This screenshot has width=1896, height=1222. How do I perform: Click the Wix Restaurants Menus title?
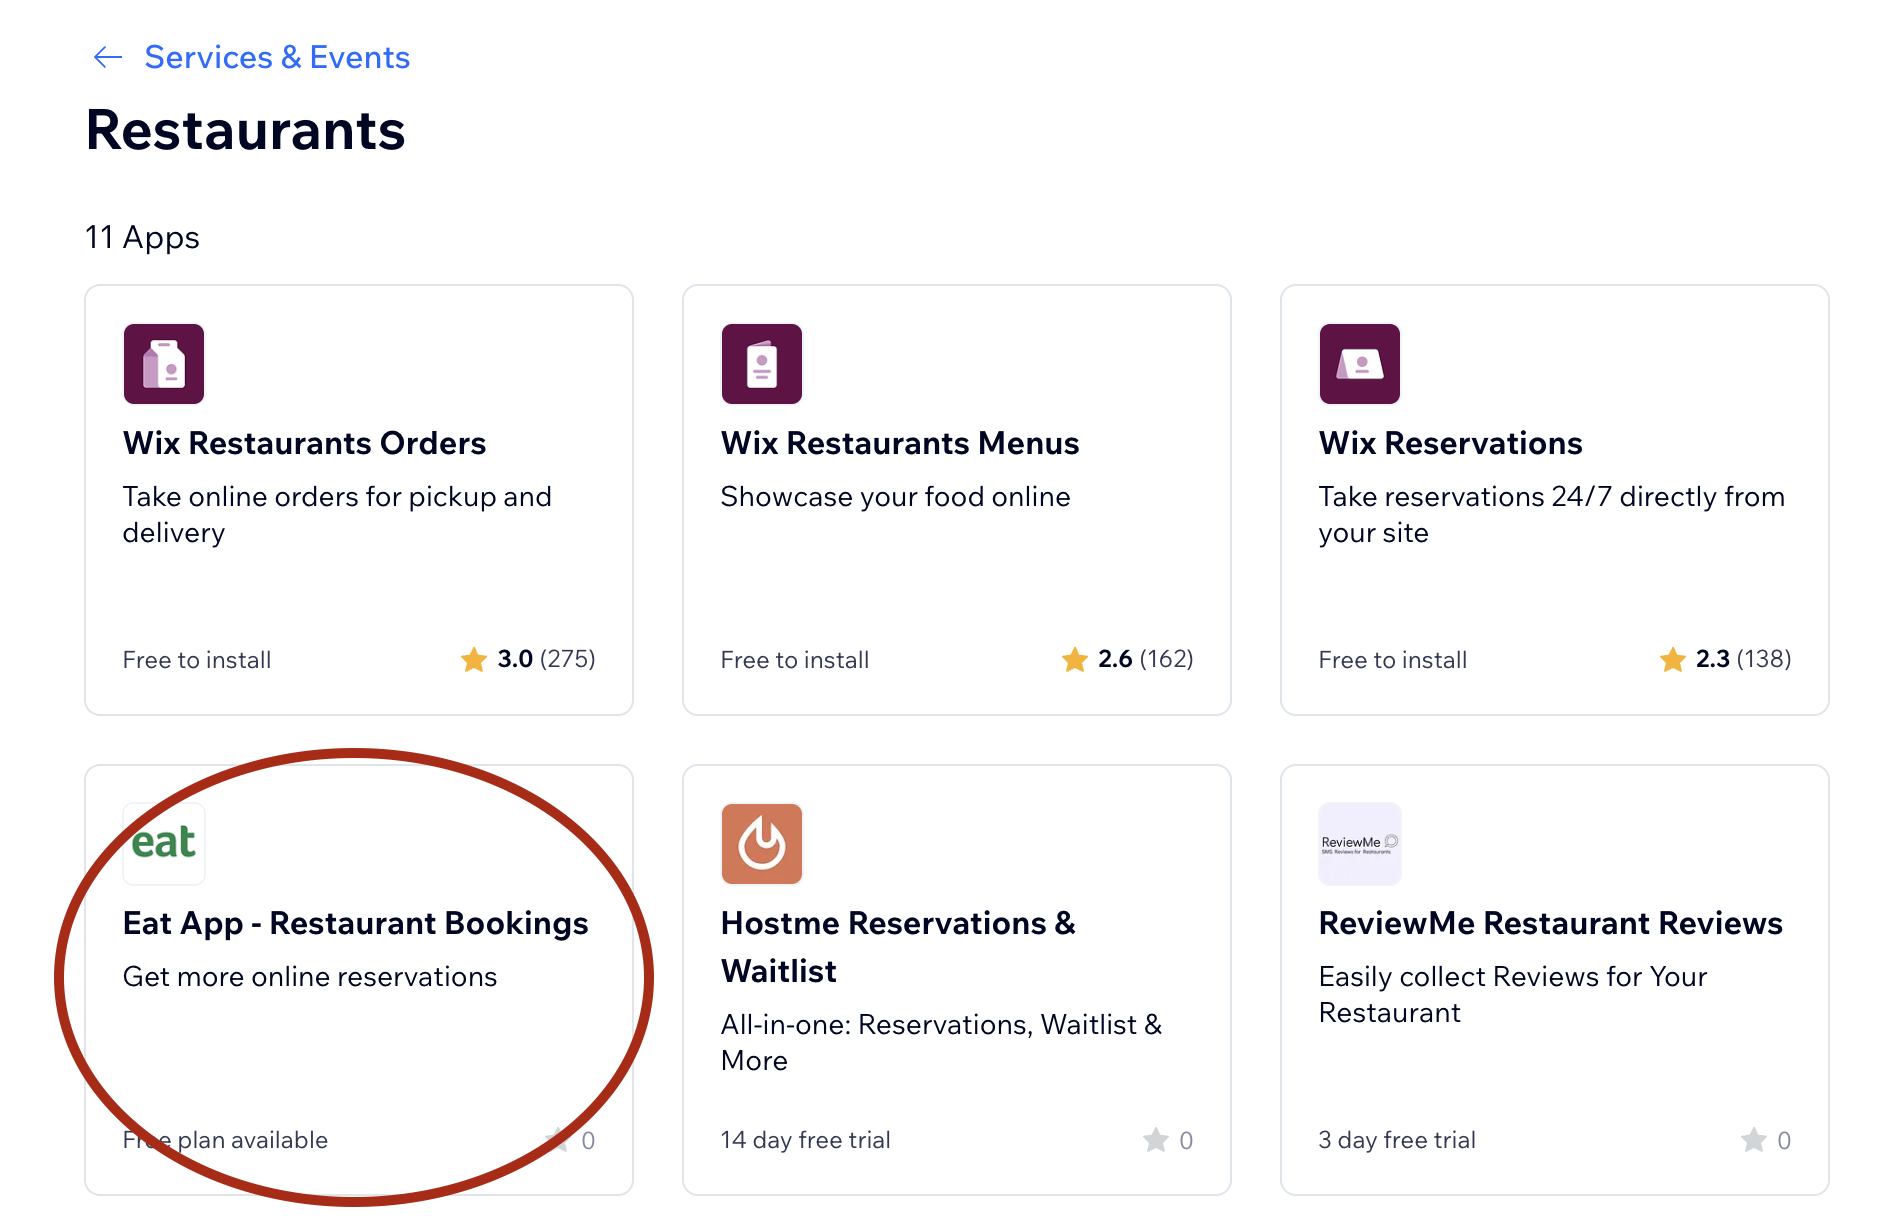tap(899, 443)
